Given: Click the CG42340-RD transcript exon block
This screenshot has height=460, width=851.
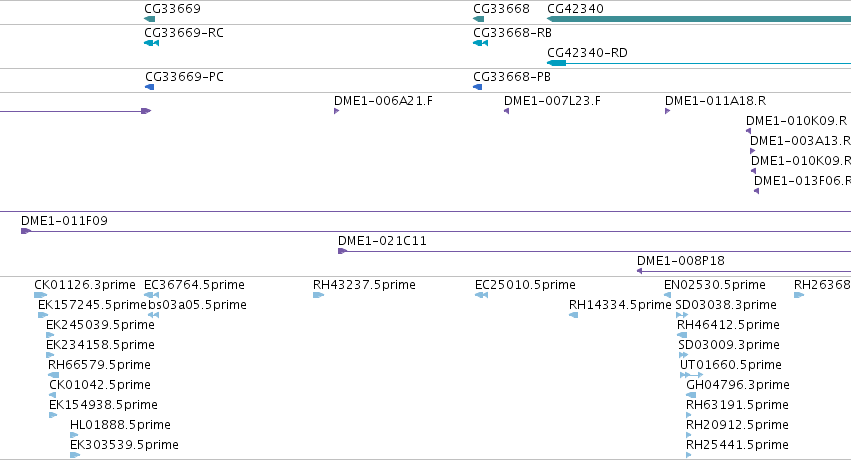Looking at the screenshot, I should 557,63.
